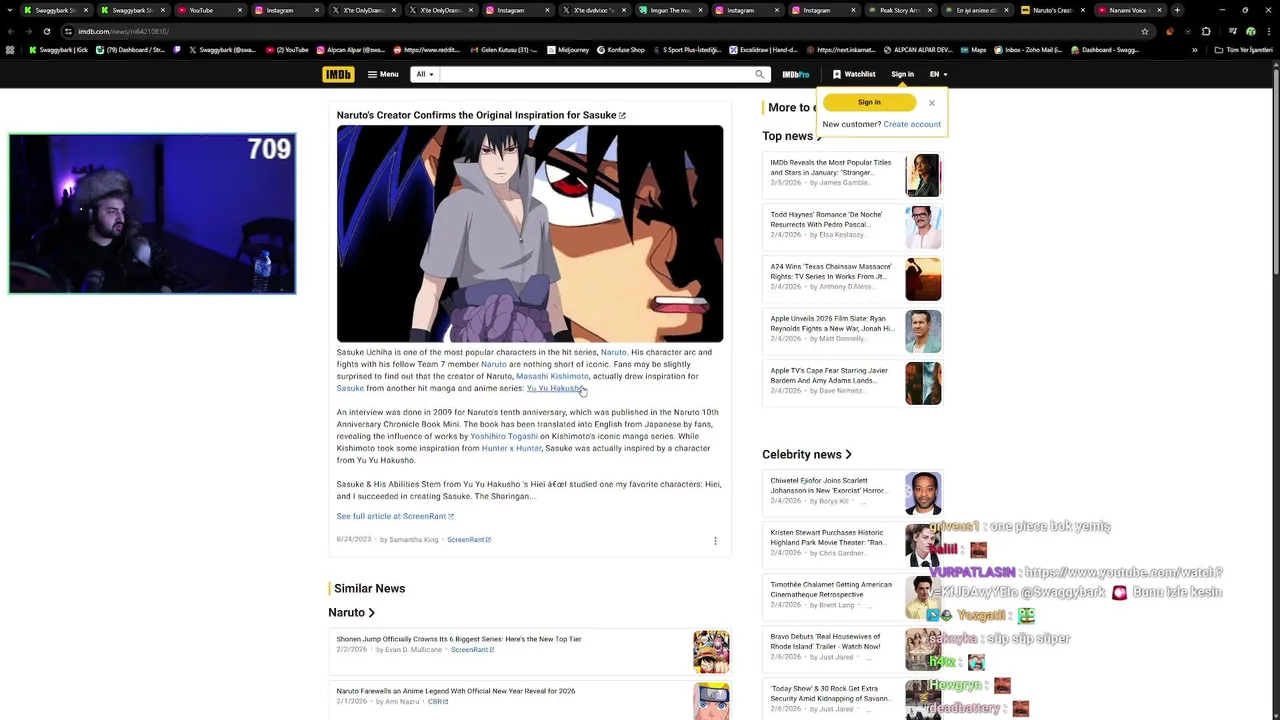Screen dimensions: 1280x720
Task: Switch to the Peak Story Arcs tab
Action: (899, 10)
